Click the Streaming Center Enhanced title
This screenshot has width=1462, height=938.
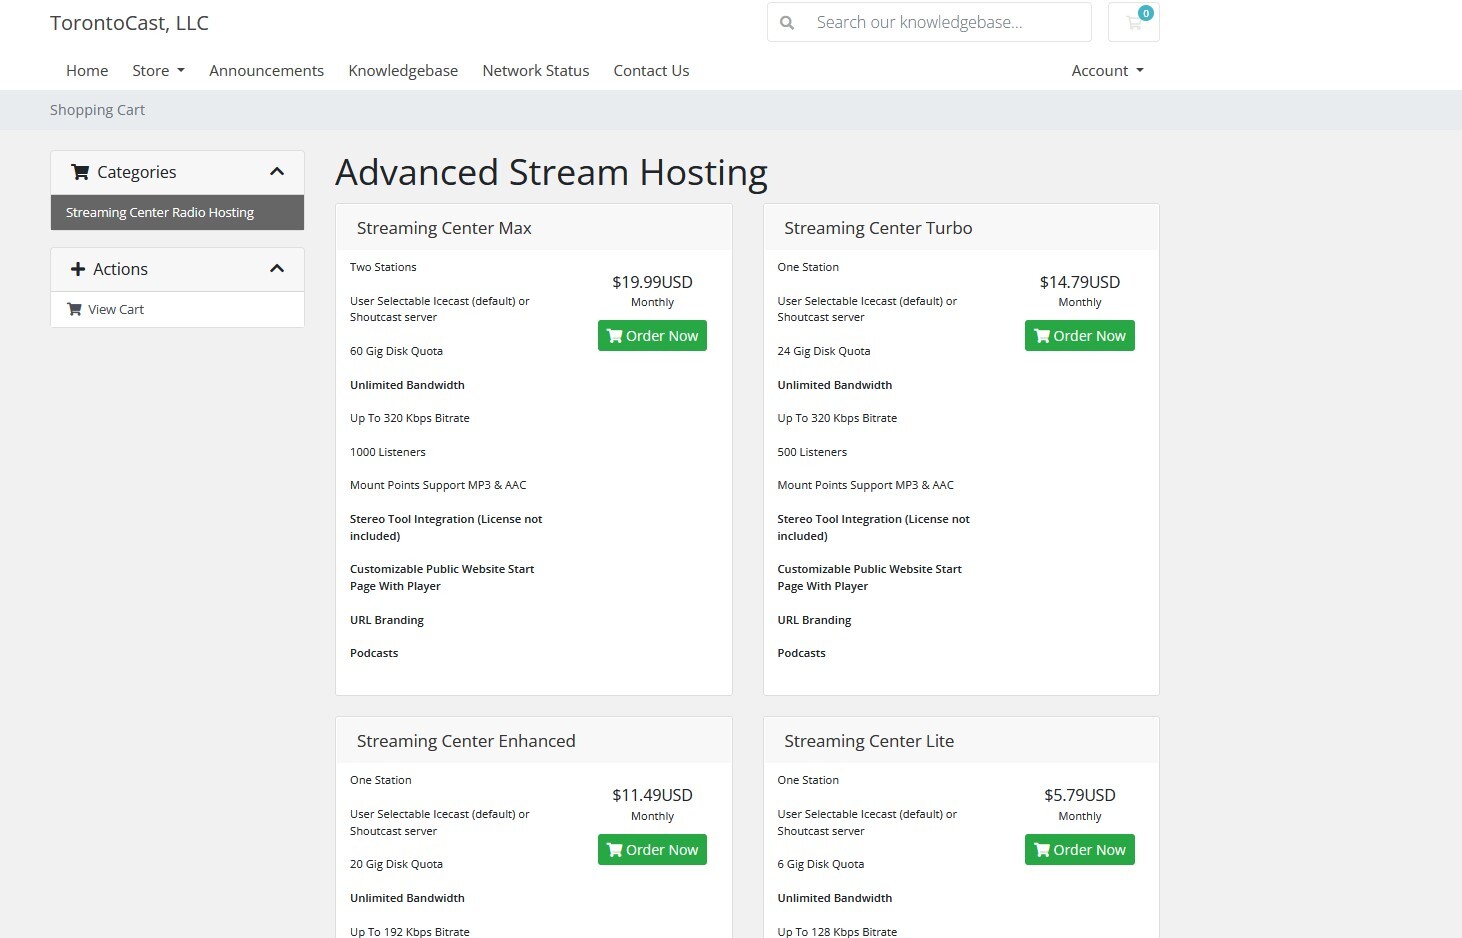pos(466,741)
